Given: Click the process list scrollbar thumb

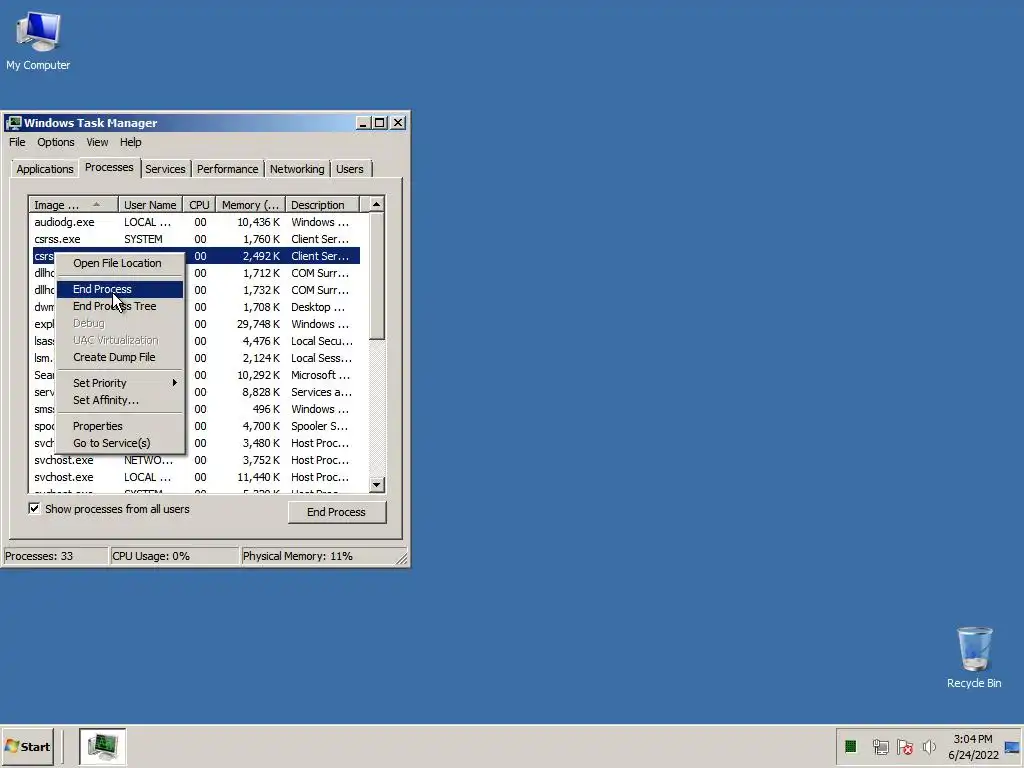Looking at the screenshot, I should tap(377, 276).
